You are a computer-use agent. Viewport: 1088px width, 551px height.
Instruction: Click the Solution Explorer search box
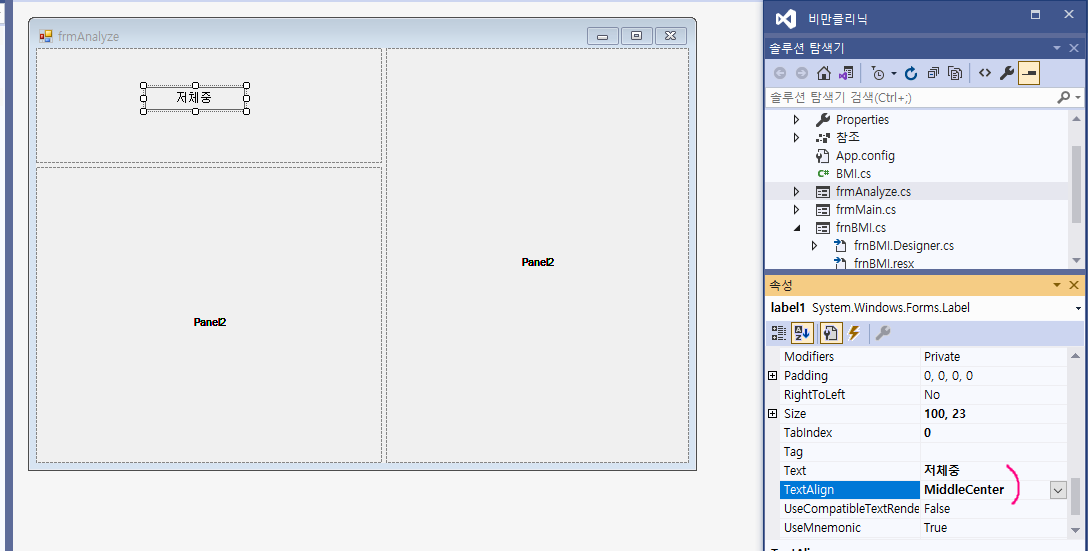coord(910,98)
